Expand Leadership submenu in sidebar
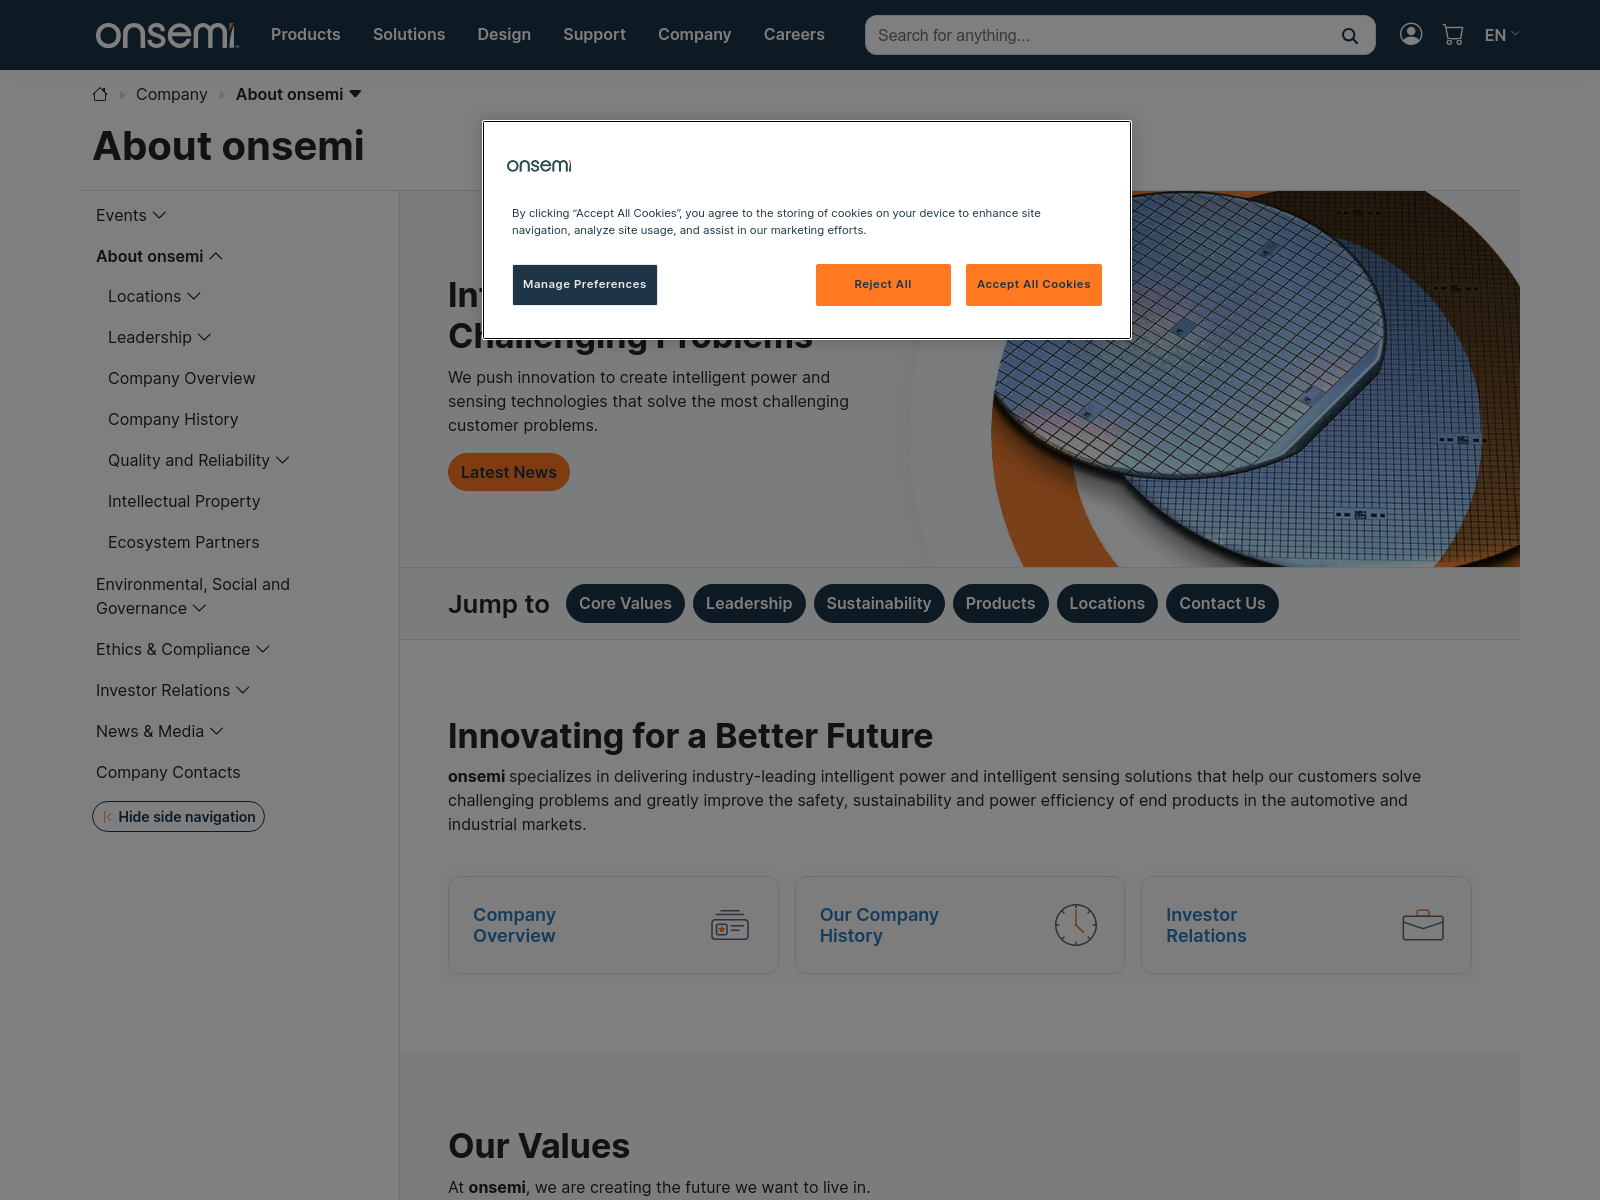Screen dimensions: 1600x1200 point(204,337)
